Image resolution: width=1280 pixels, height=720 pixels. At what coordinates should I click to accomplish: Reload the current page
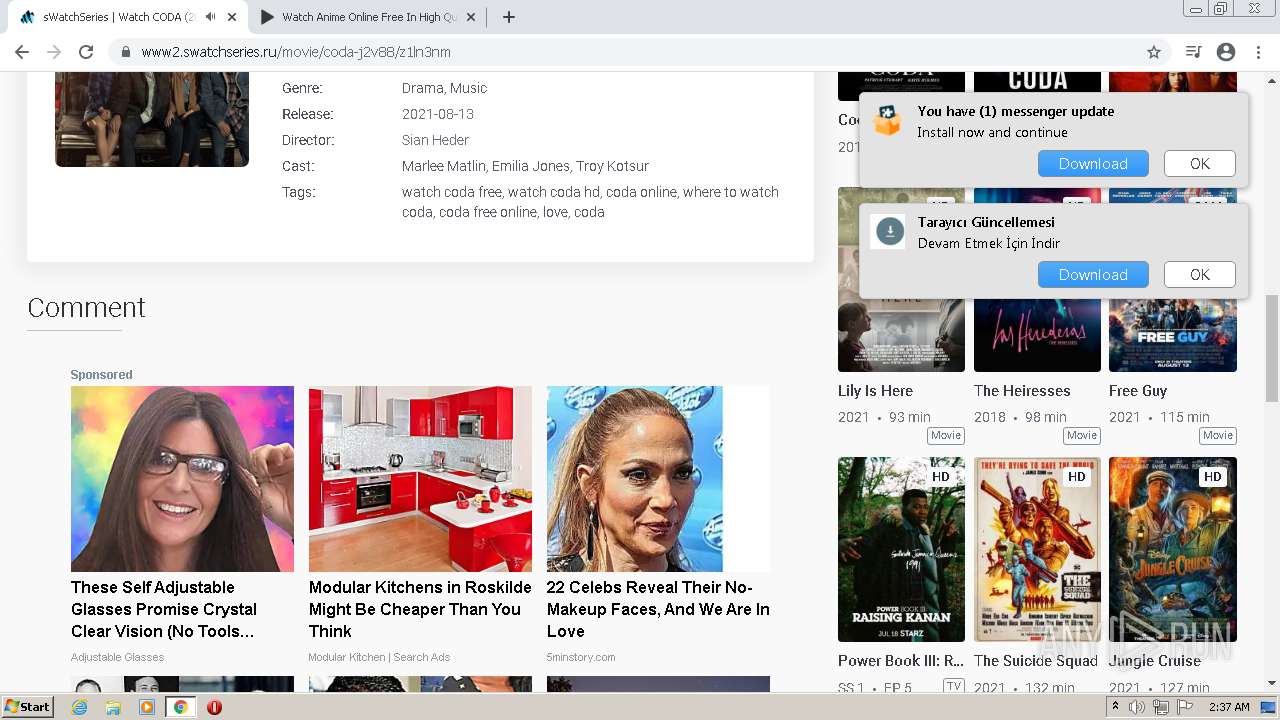86,52
